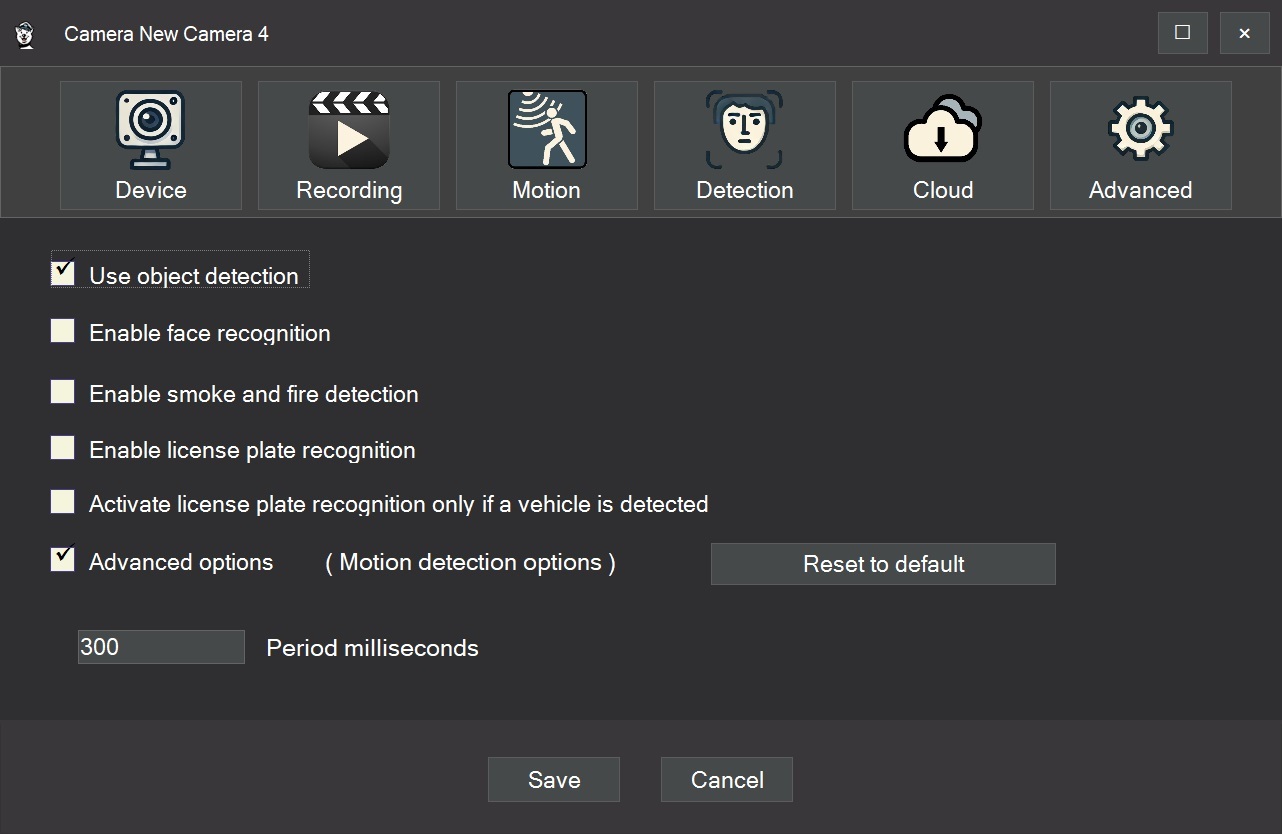Click the app logo in title bar

click(26, 34)
